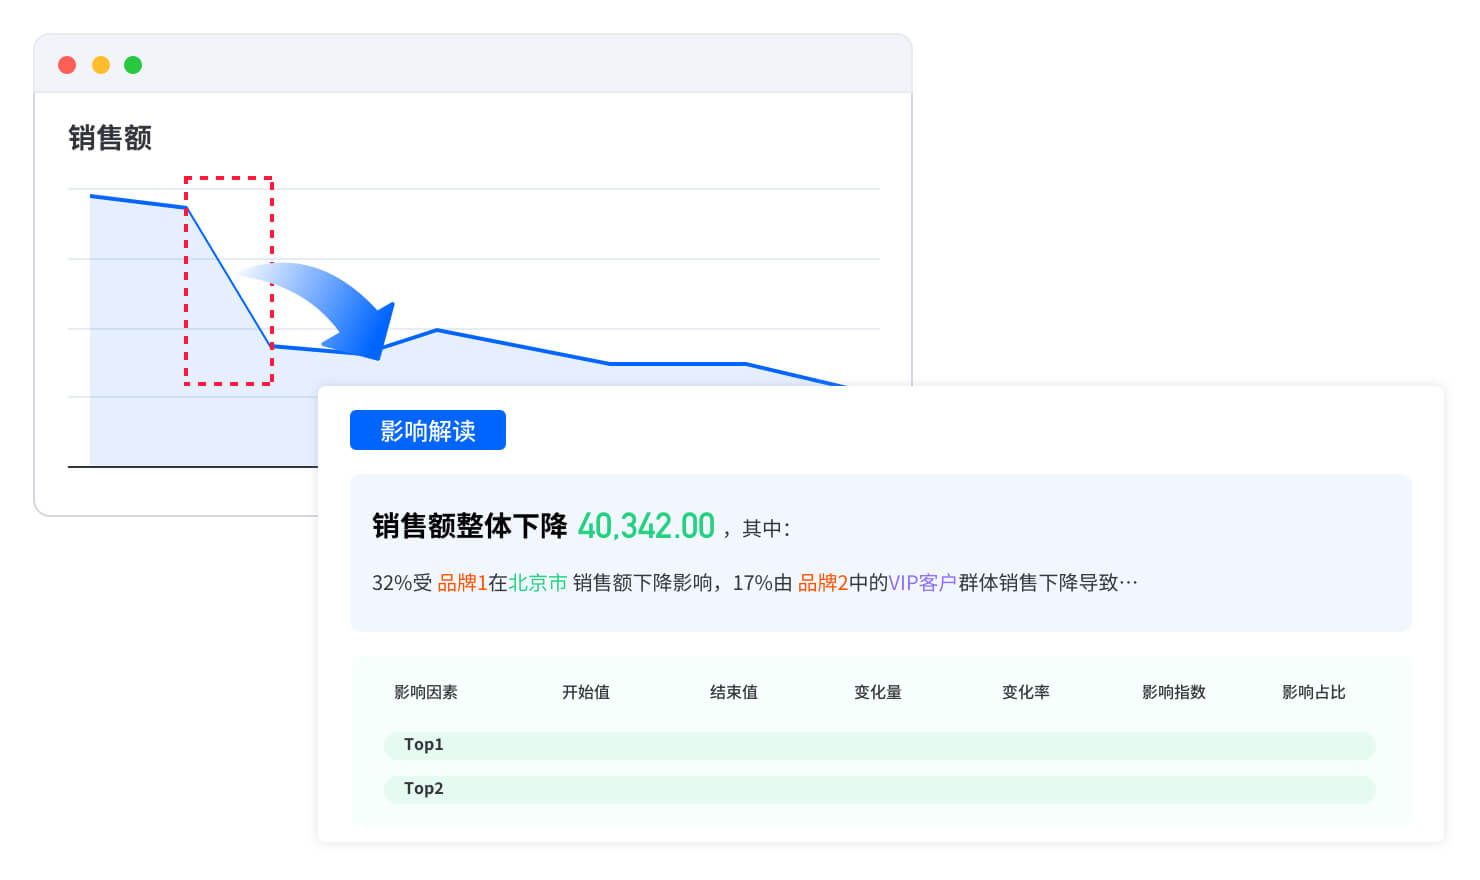Click the 品牌1 link in the summary
Image resolution: width=1480 pixels, height=880 pixels.
click(462, 583)
